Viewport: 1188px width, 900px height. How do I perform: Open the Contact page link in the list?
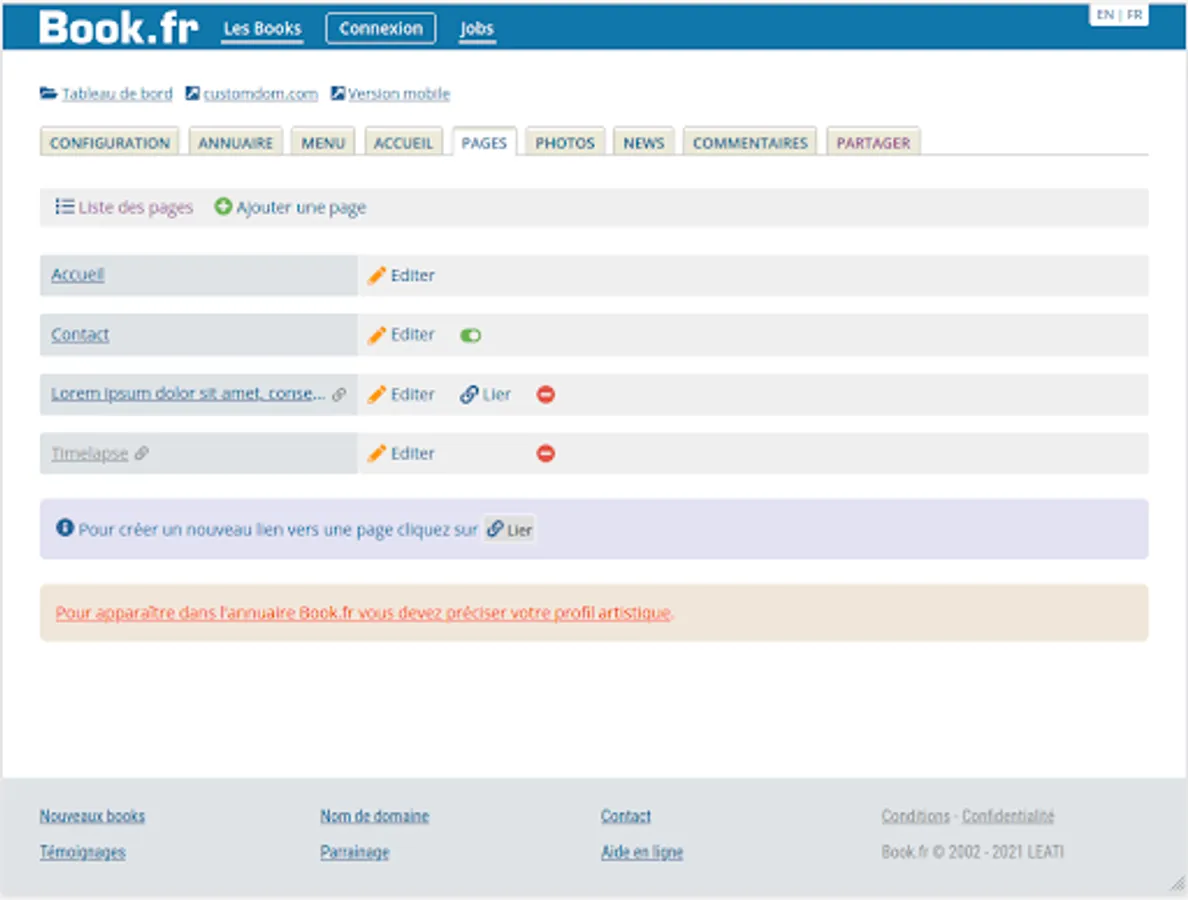80,334
